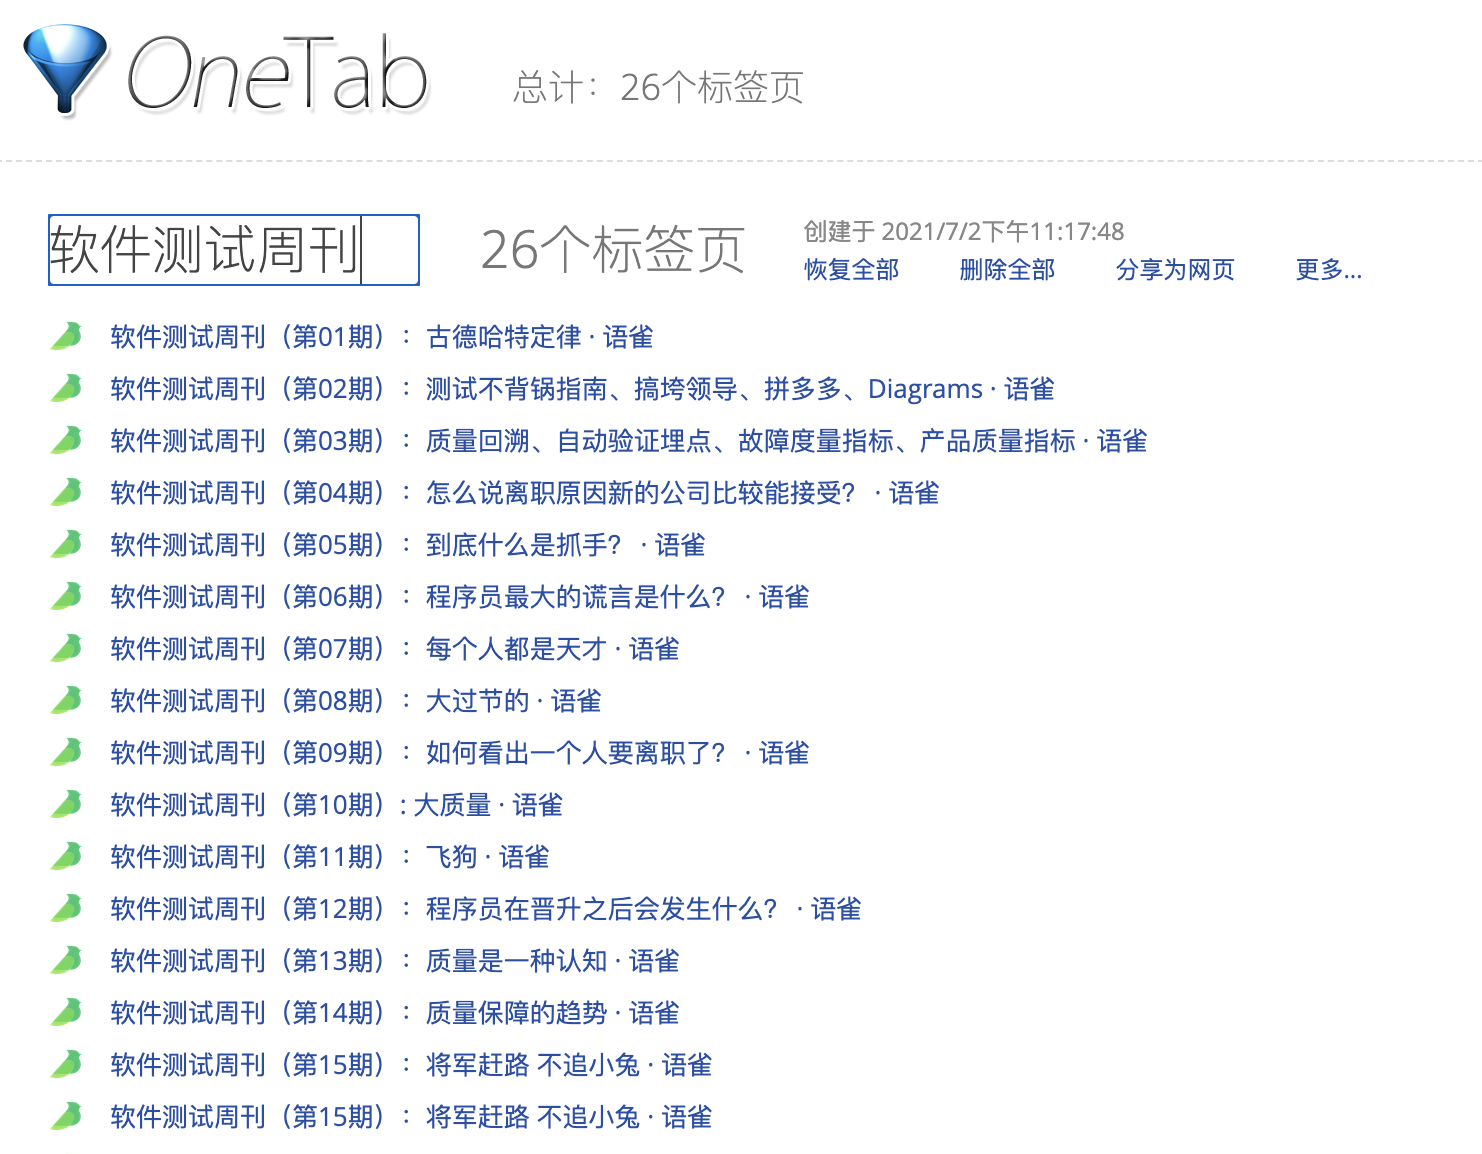This screenshot has width=1482, height=1154.
Task: Click the Yuque favicon beside 第10期 大质量
Action: click(x=66, y=804)
